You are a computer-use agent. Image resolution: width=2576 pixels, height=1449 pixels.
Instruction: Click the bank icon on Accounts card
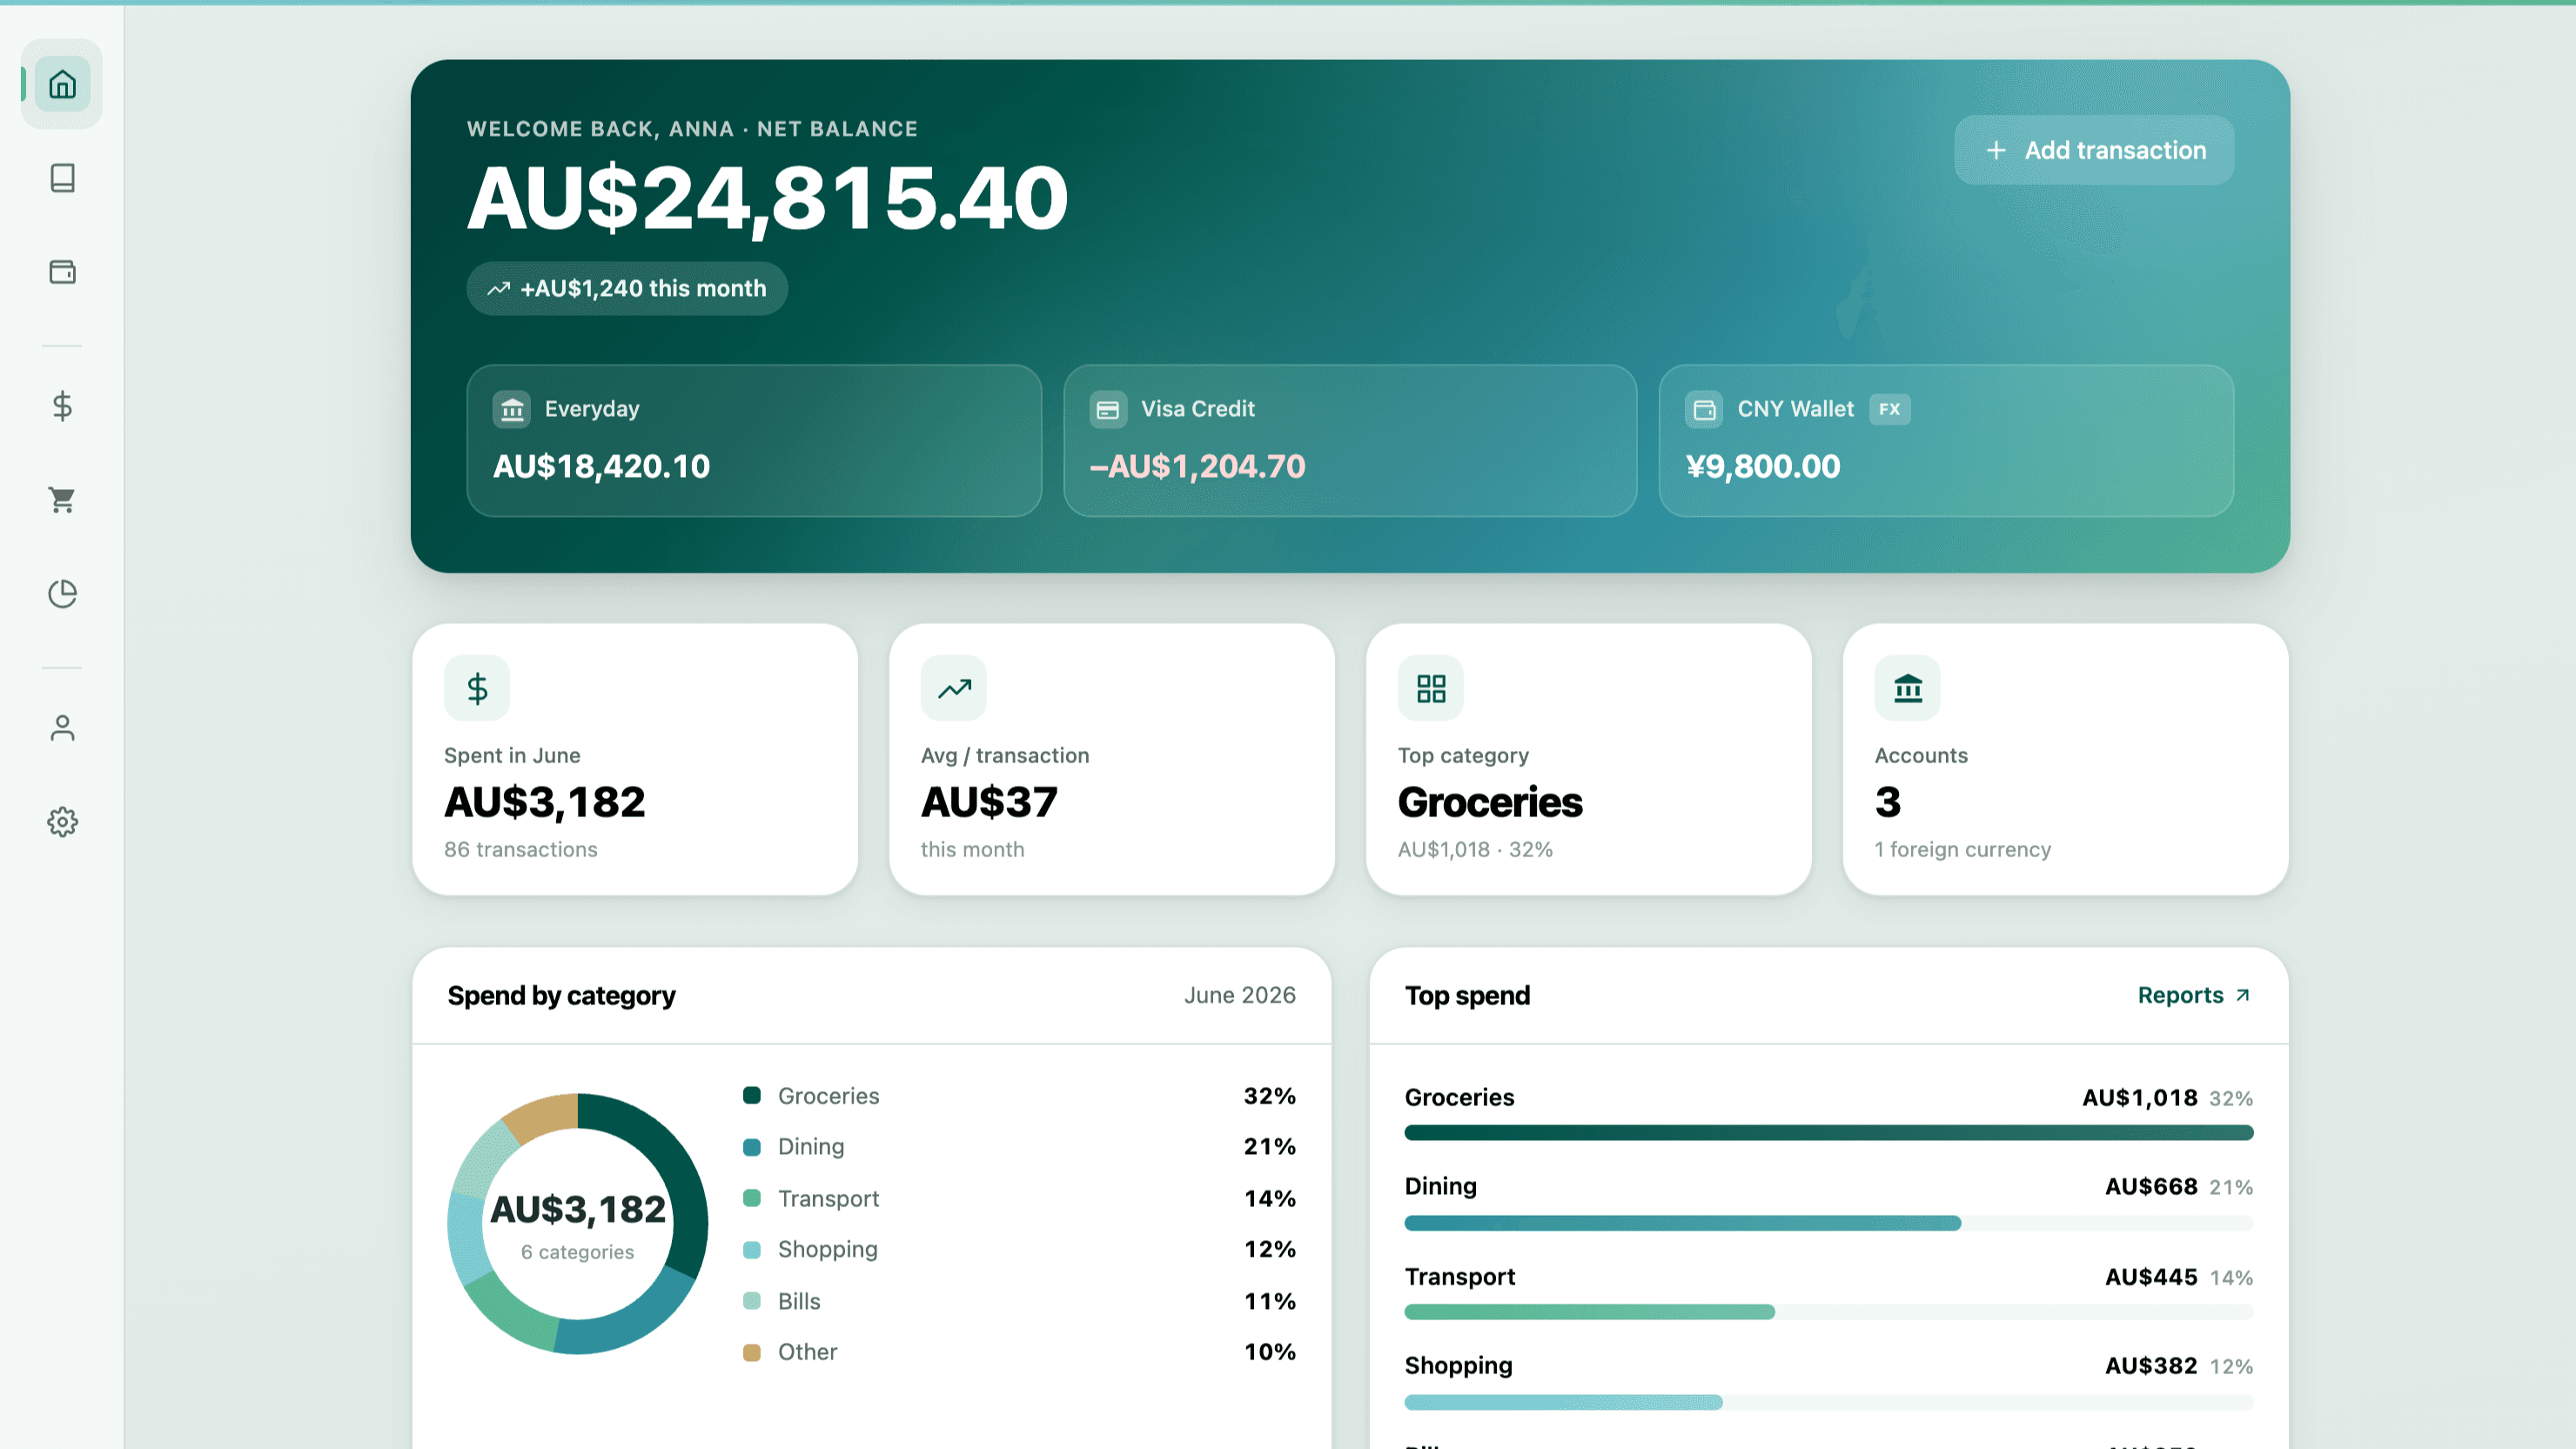(x=1908, y=688)
